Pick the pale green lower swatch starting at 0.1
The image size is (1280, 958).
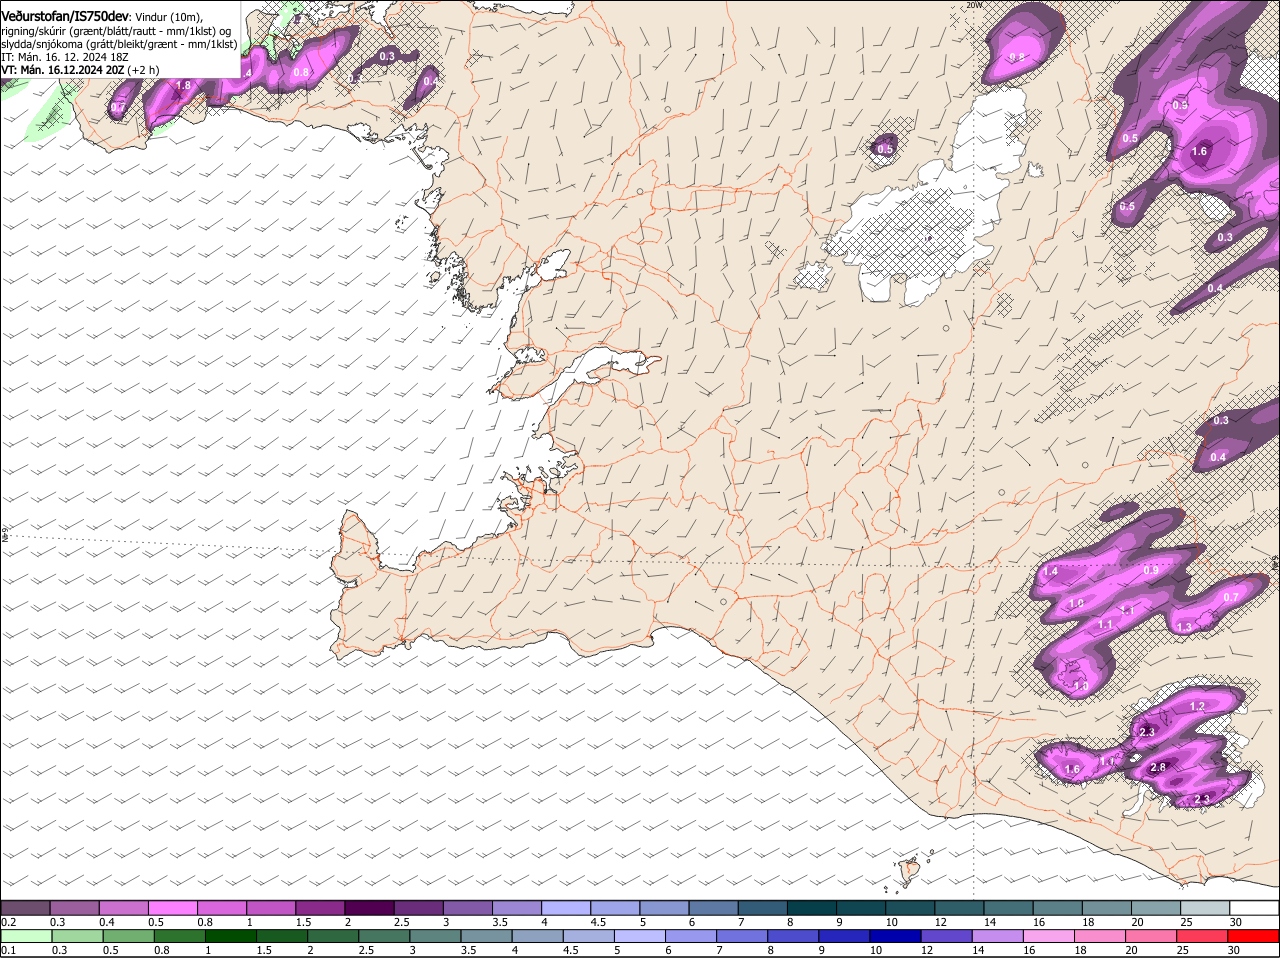coord(26,936)
